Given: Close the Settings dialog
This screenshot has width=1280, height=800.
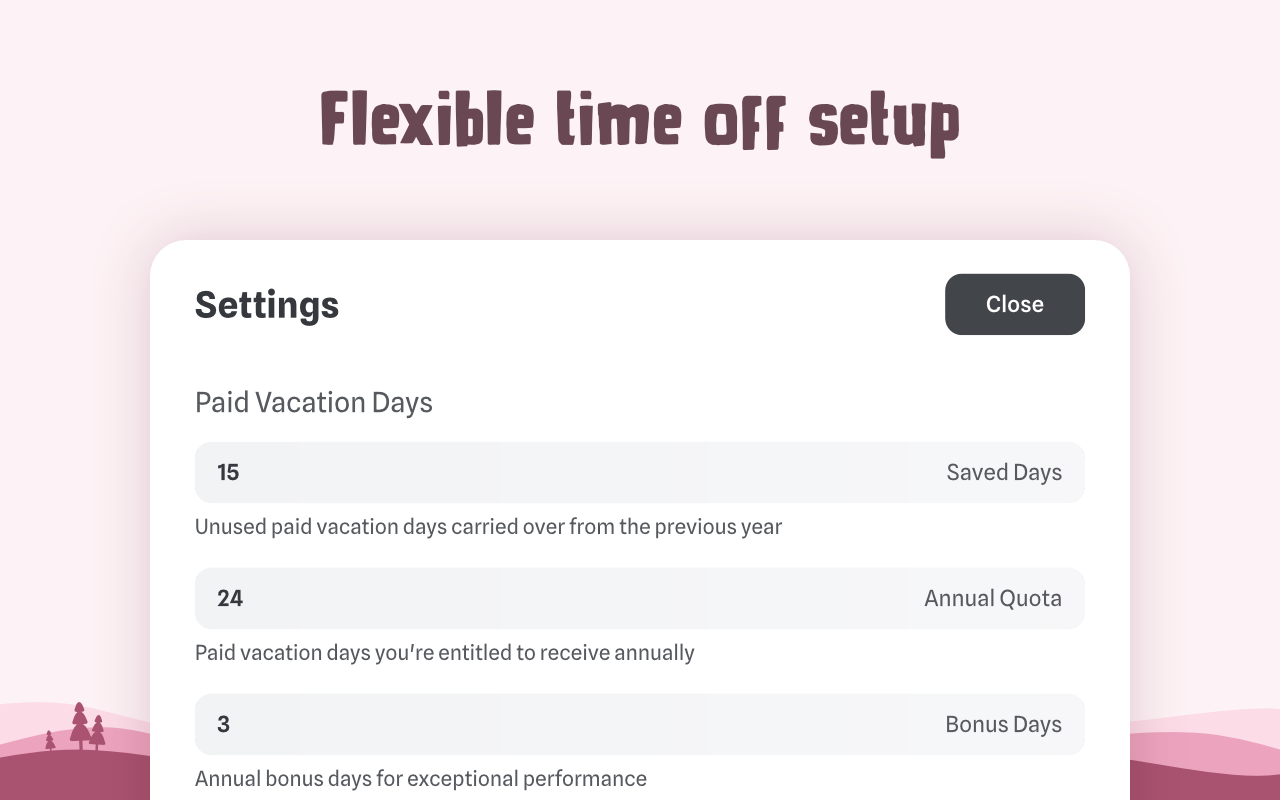Looking at the screenshot, I should tap(1014, 304).
